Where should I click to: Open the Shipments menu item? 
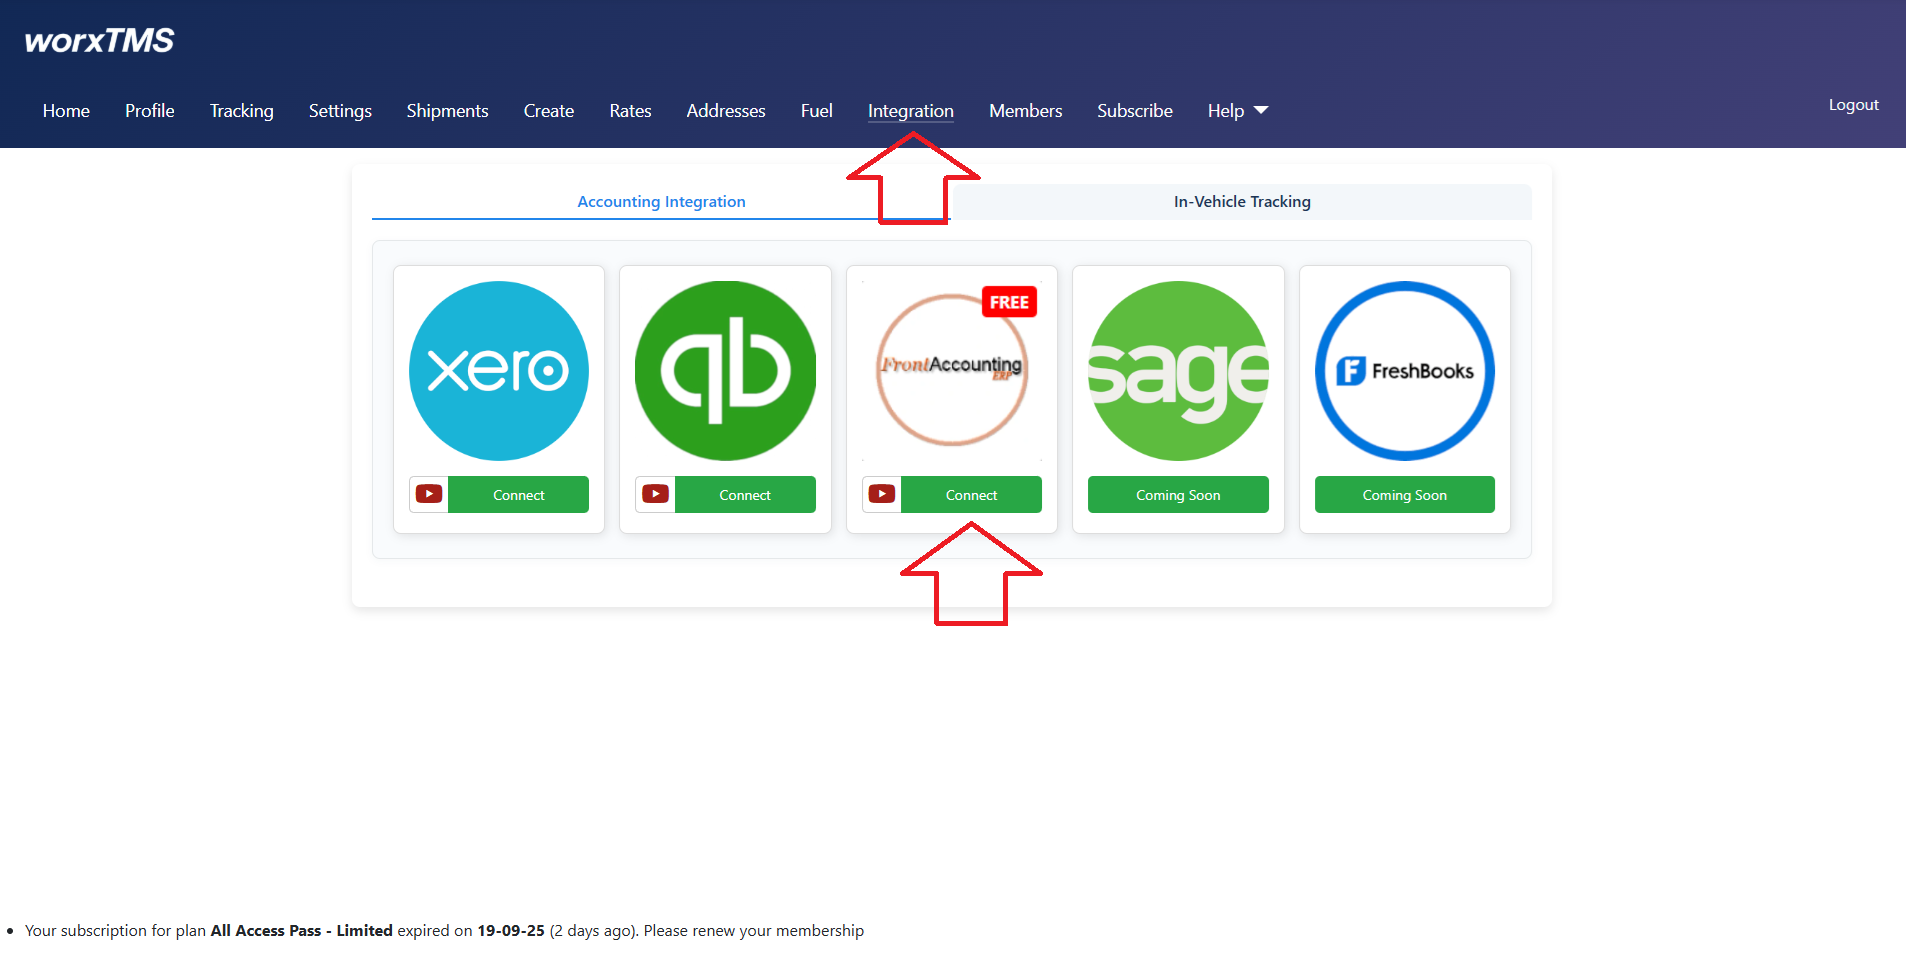447,111
